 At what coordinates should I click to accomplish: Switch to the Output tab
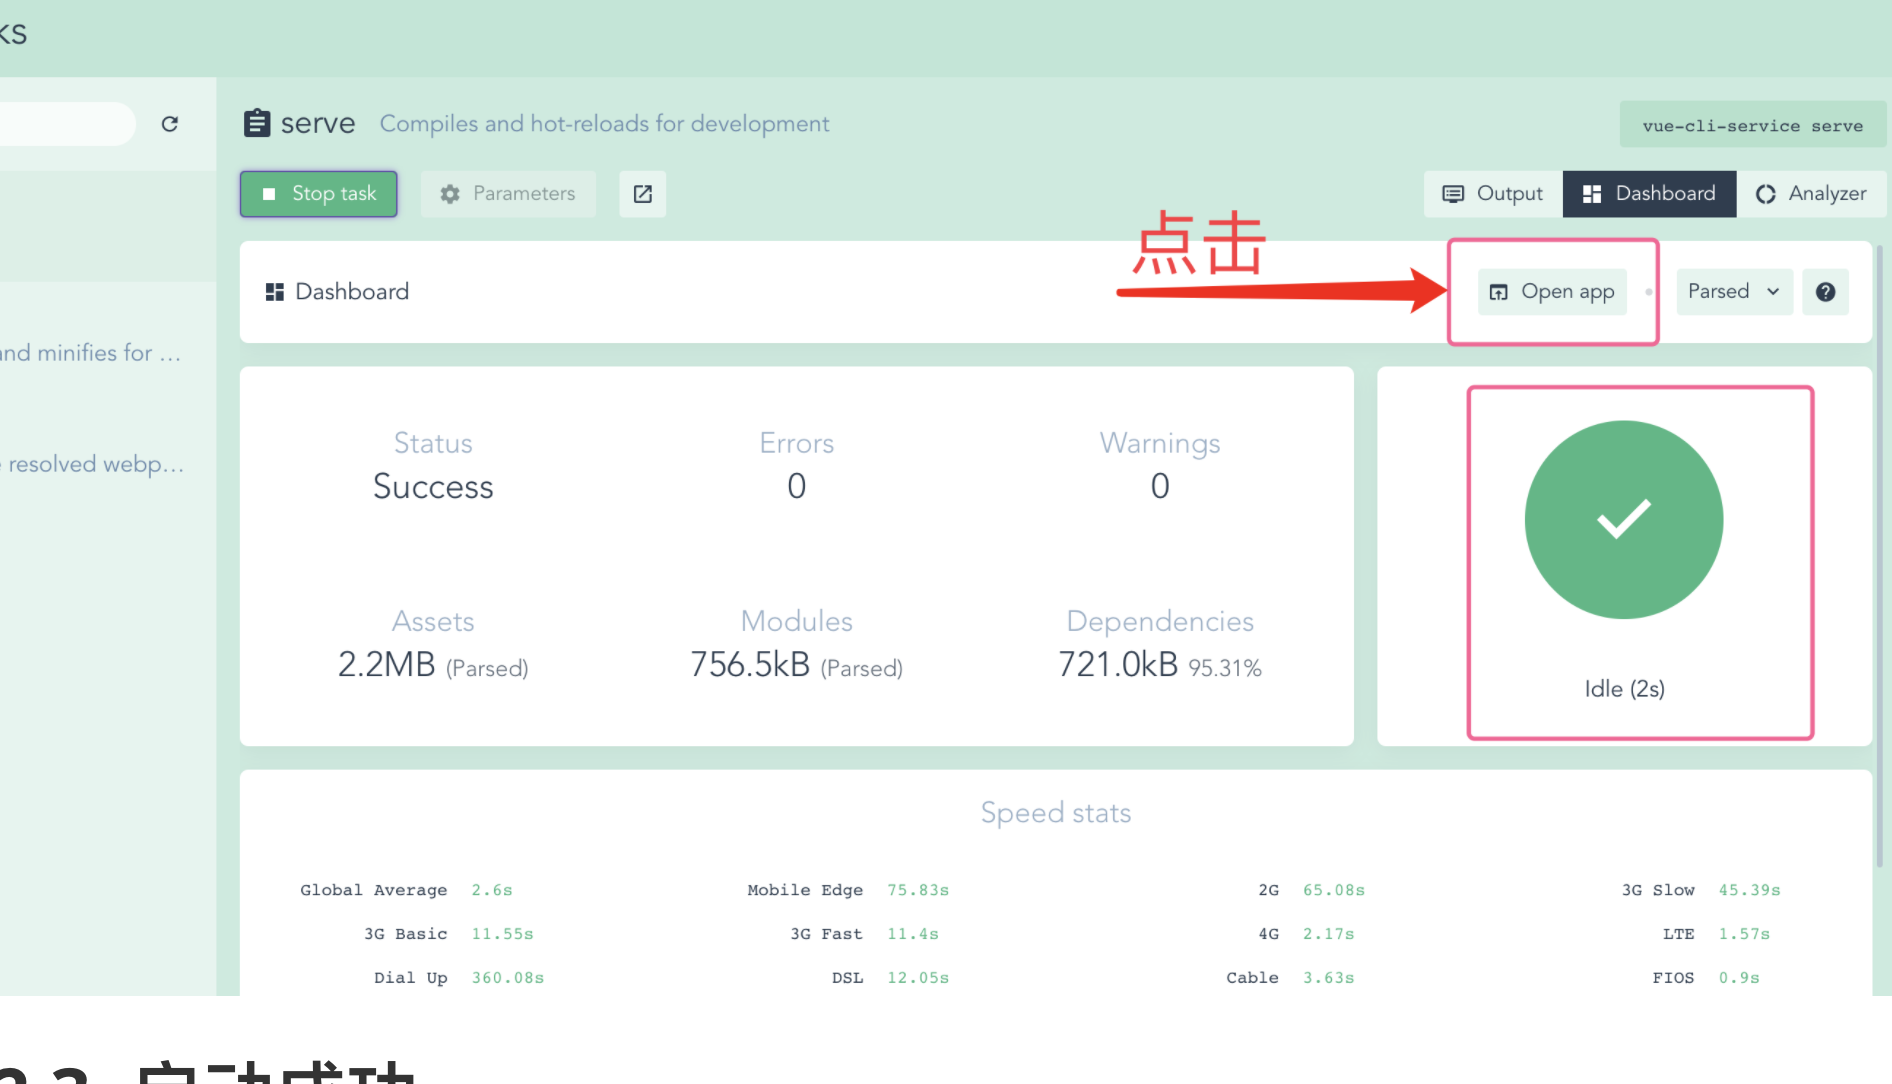(x=1493, y=194)
